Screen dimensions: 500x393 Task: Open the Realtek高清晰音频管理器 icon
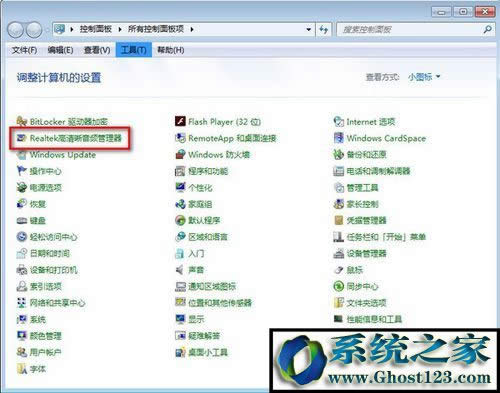(x=21, y=138)
